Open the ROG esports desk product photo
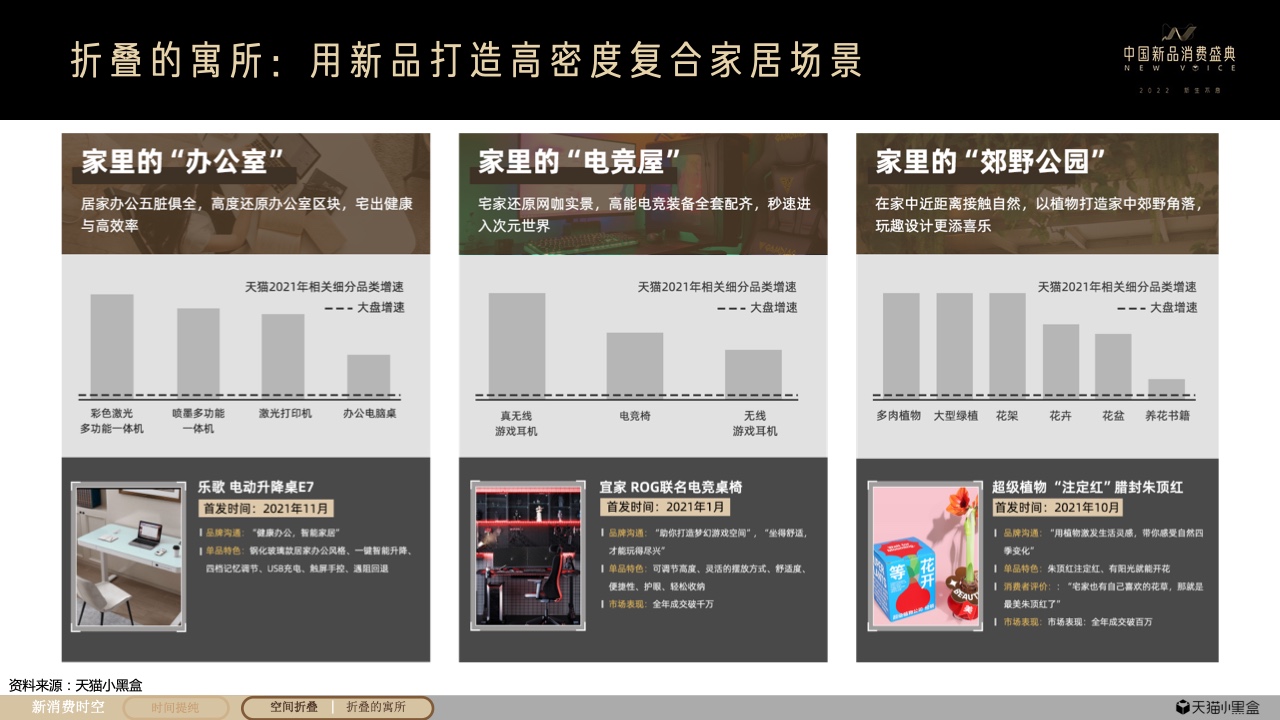Image resolution: width=1280 pixels, height=720 pixels. (x=528, y=557)
